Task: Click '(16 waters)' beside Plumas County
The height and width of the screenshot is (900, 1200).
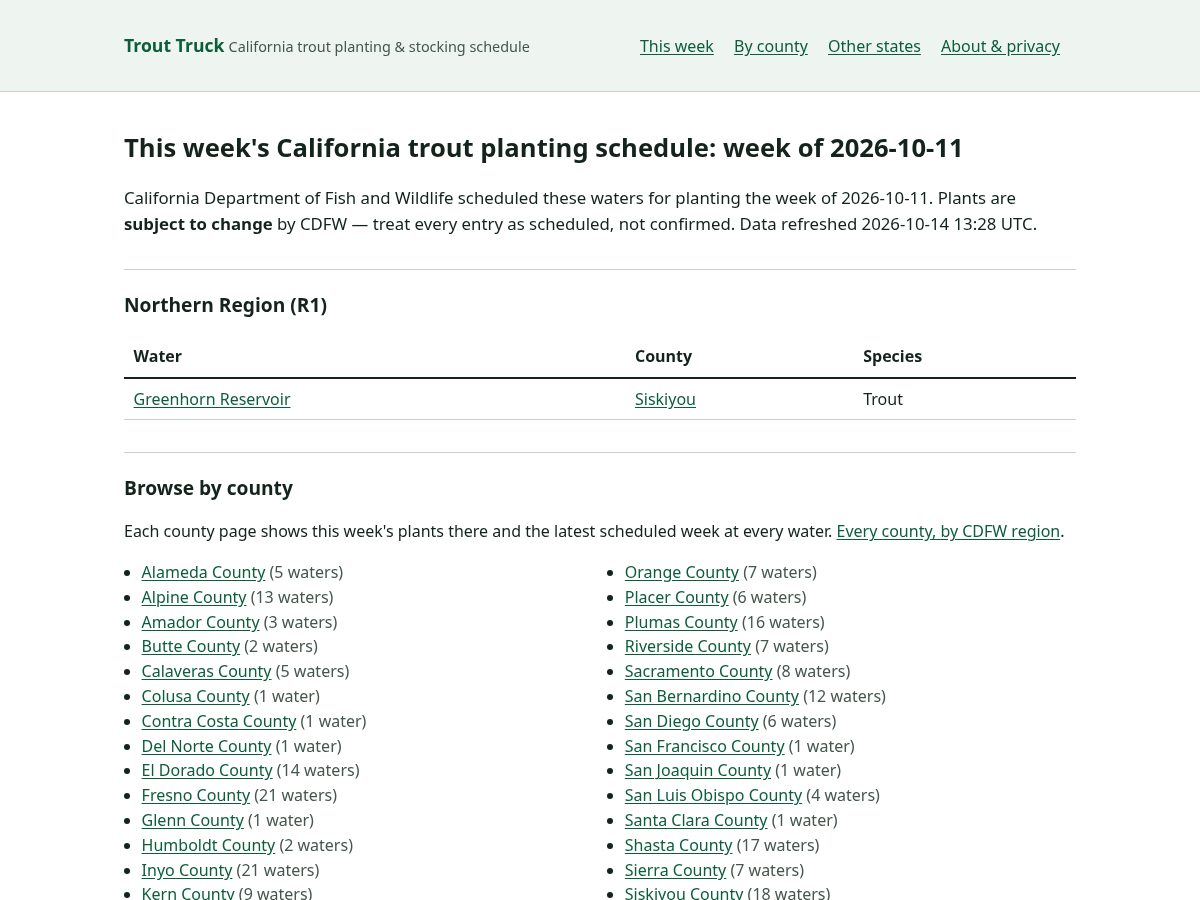Action: click(783, 622)
